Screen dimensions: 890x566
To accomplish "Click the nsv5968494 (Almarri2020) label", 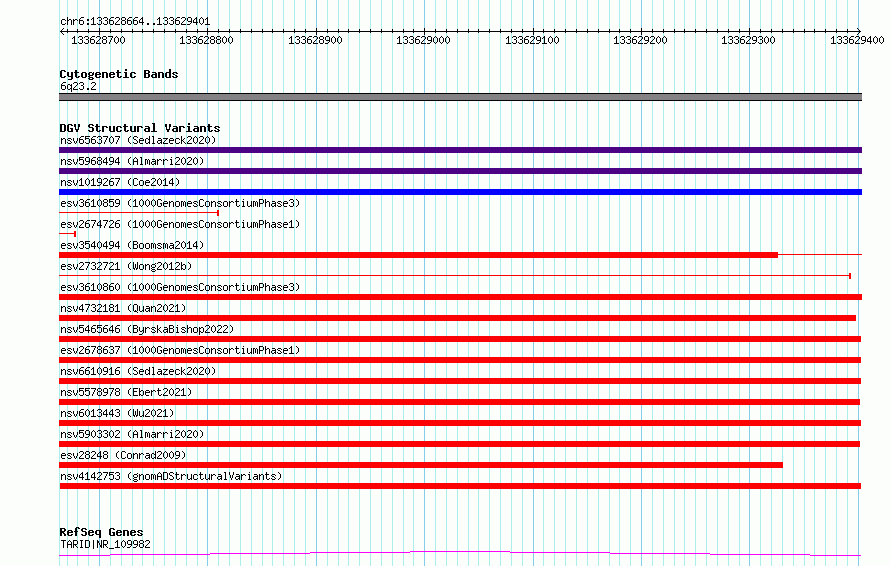I will point(132,161).
